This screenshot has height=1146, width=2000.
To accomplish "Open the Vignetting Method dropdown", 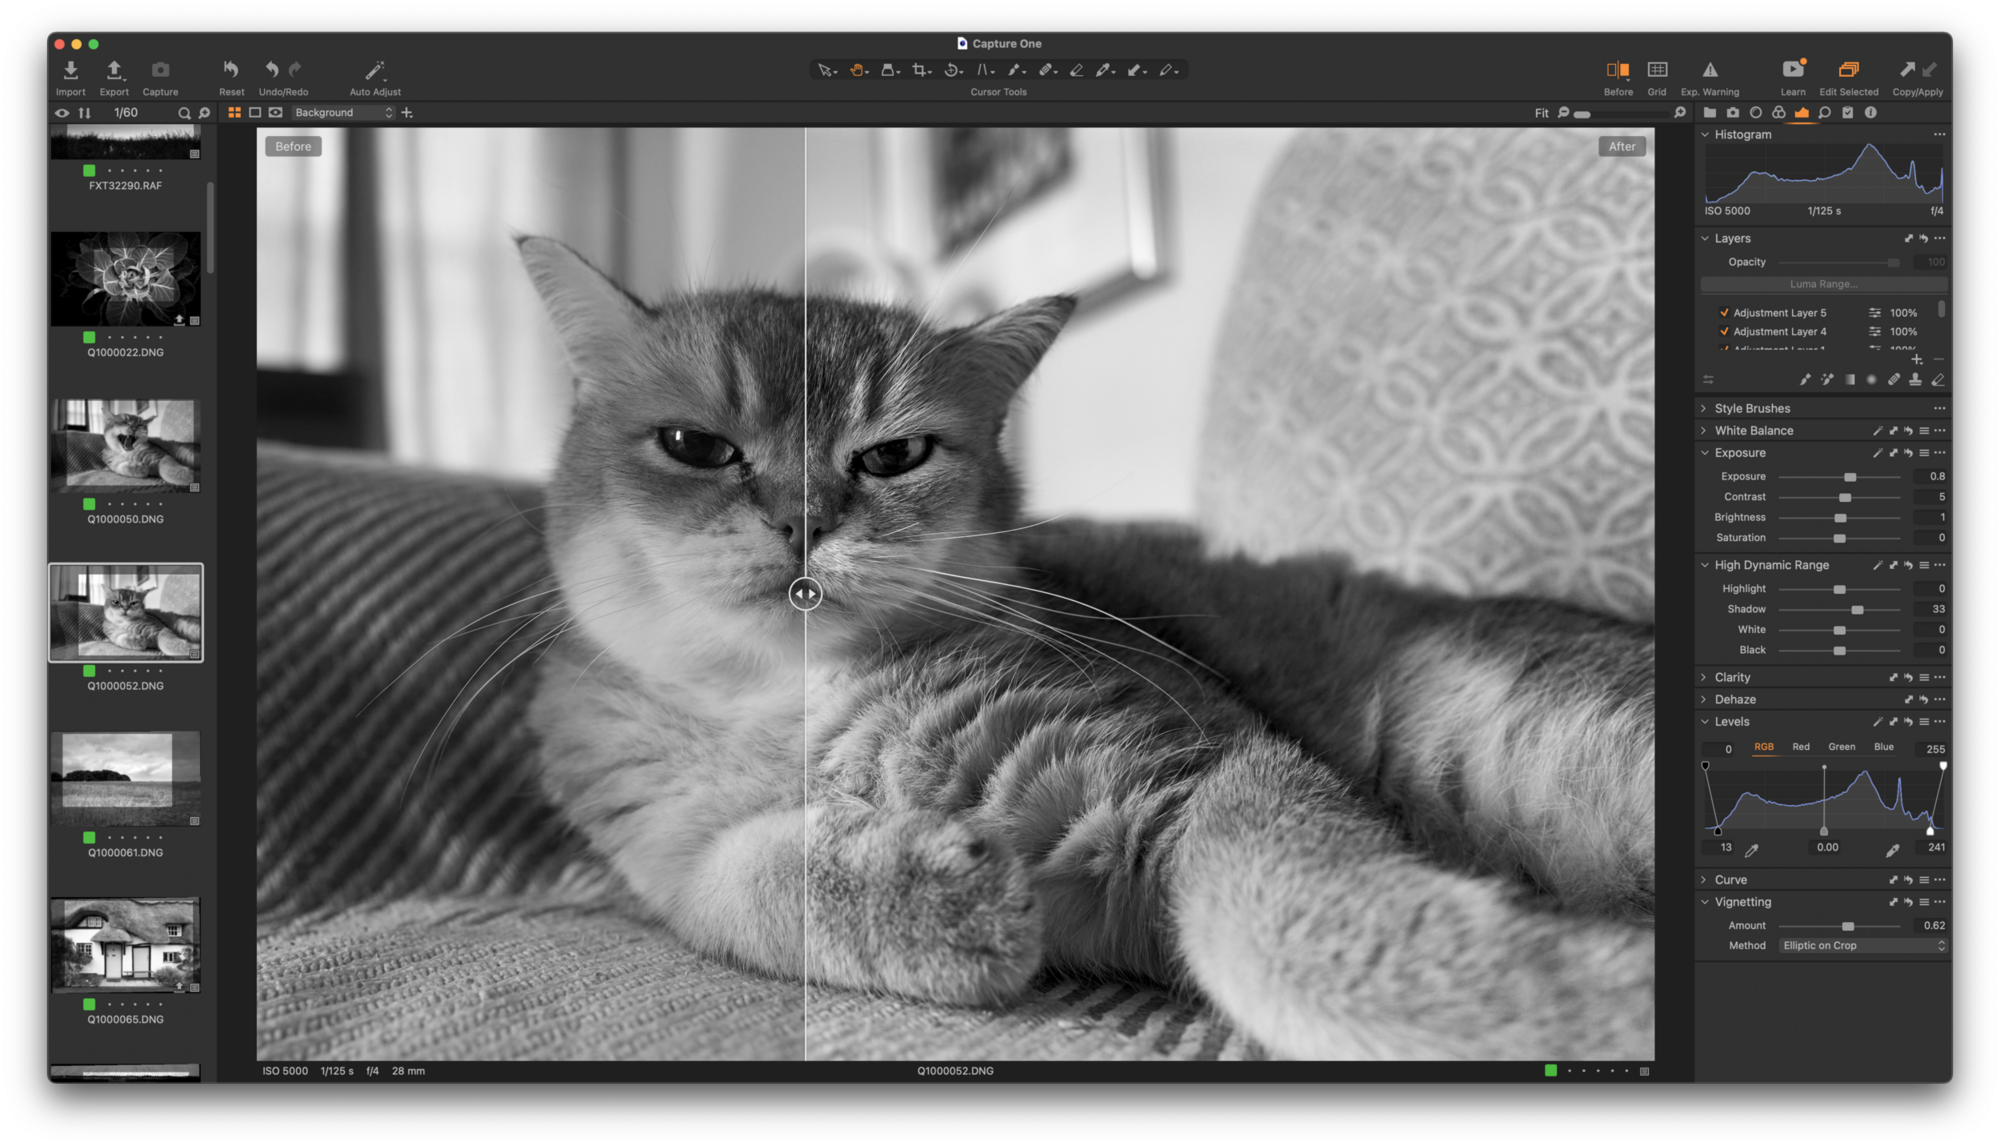I will point(1863,946).
